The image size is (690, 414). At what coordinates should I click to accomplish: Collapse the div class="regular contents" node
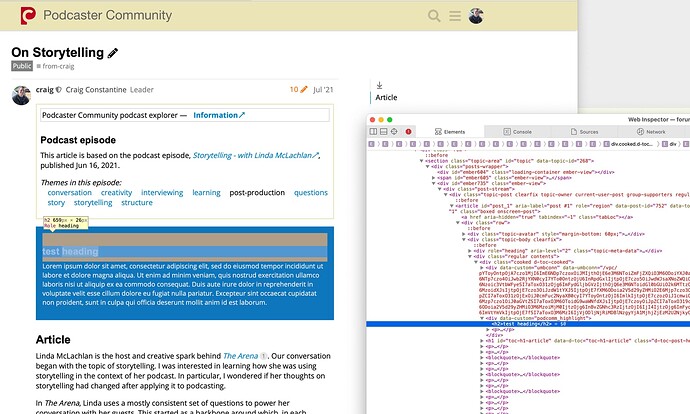pyautogui.click(x=470, y=256)
